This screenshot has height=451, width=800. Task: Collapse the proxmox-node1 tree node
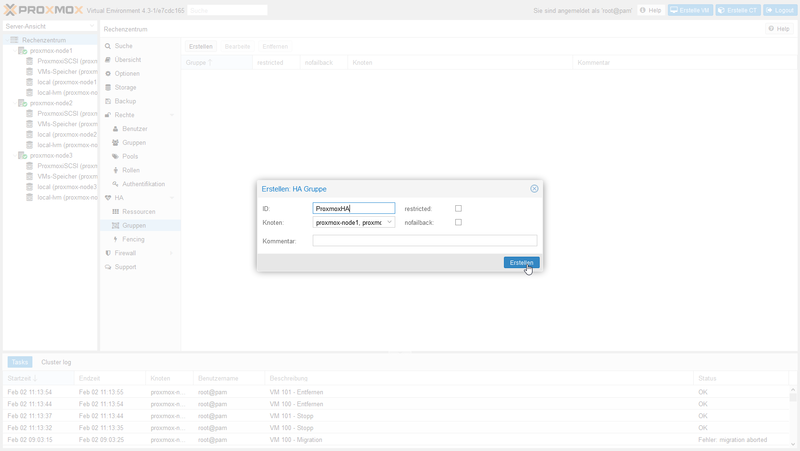(14, 51)
